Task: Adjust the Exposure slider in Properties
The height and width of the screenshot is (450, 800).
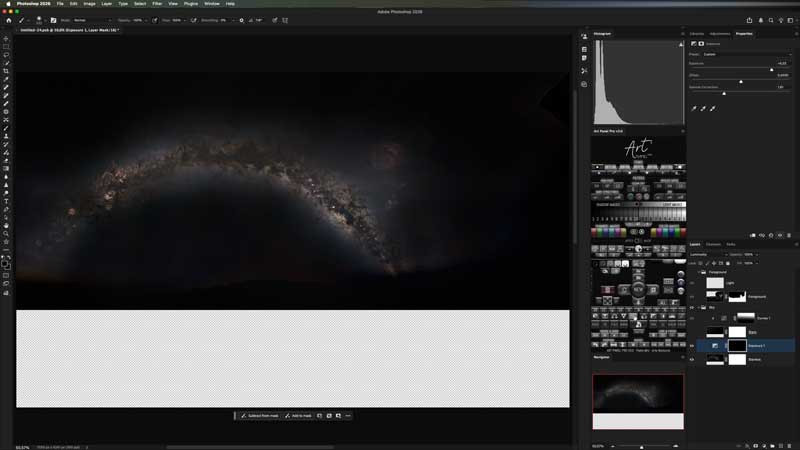Action: click(771, 69)
